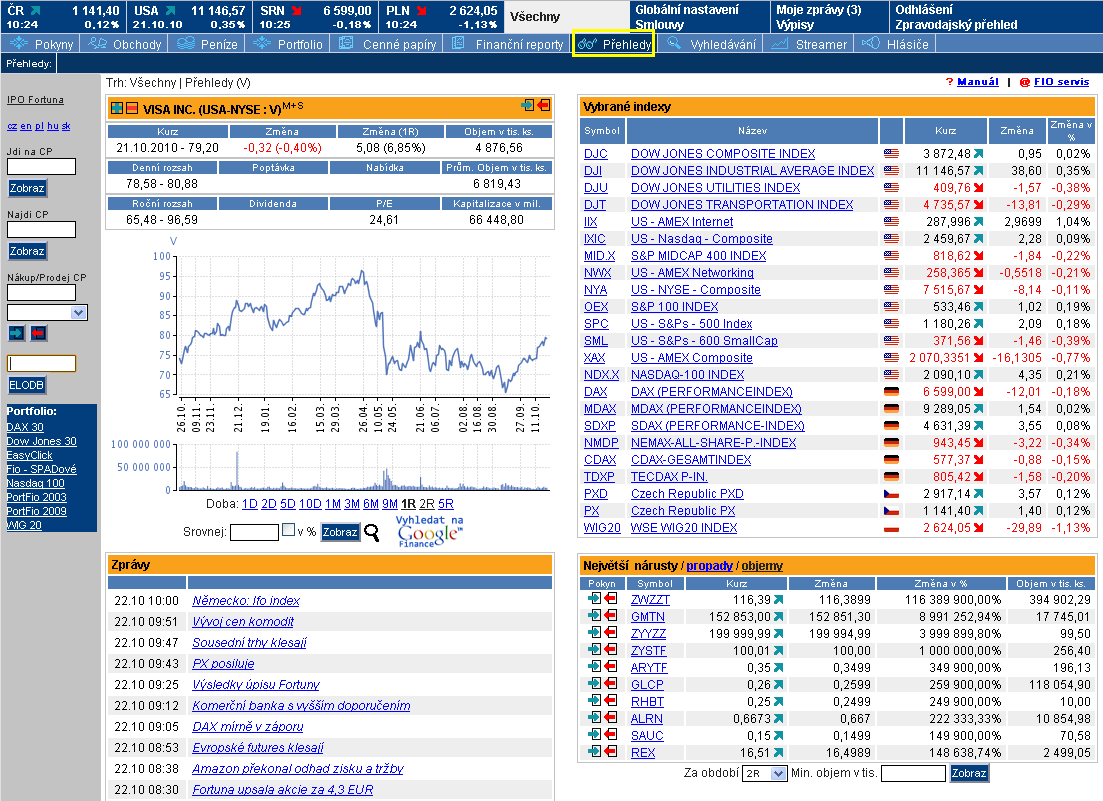Click the Zobraz button under Jdi na CP
This screenshot has height=801, width=1103.
27,188
